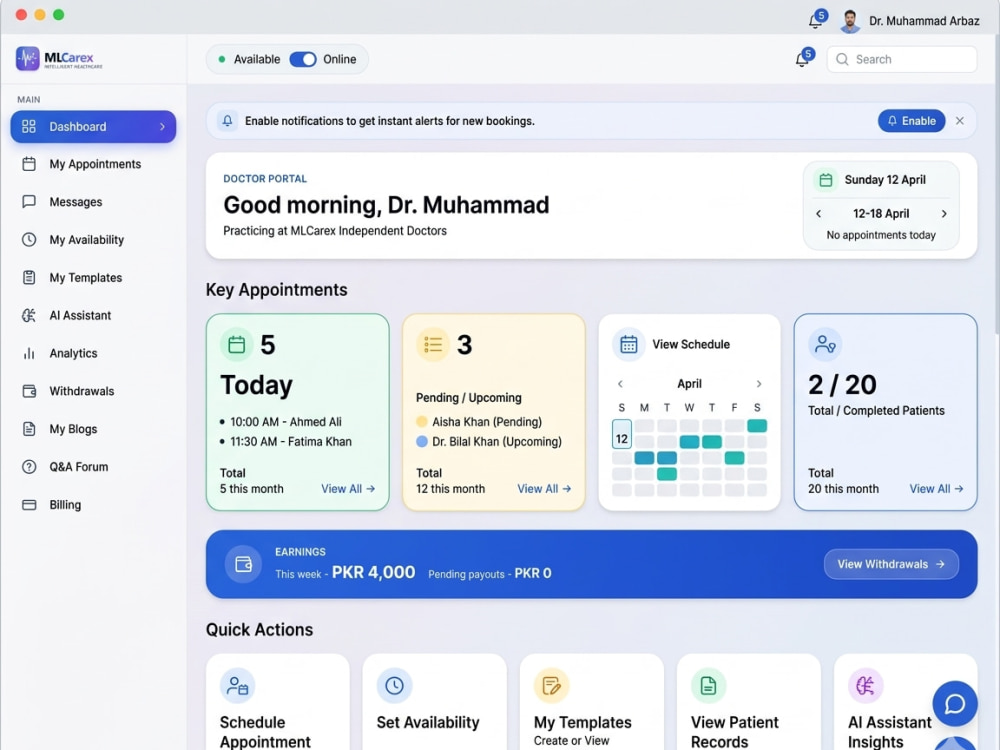View all completed patients
This screenshot has height=750, width=1000.
click(x=936, y=489)
